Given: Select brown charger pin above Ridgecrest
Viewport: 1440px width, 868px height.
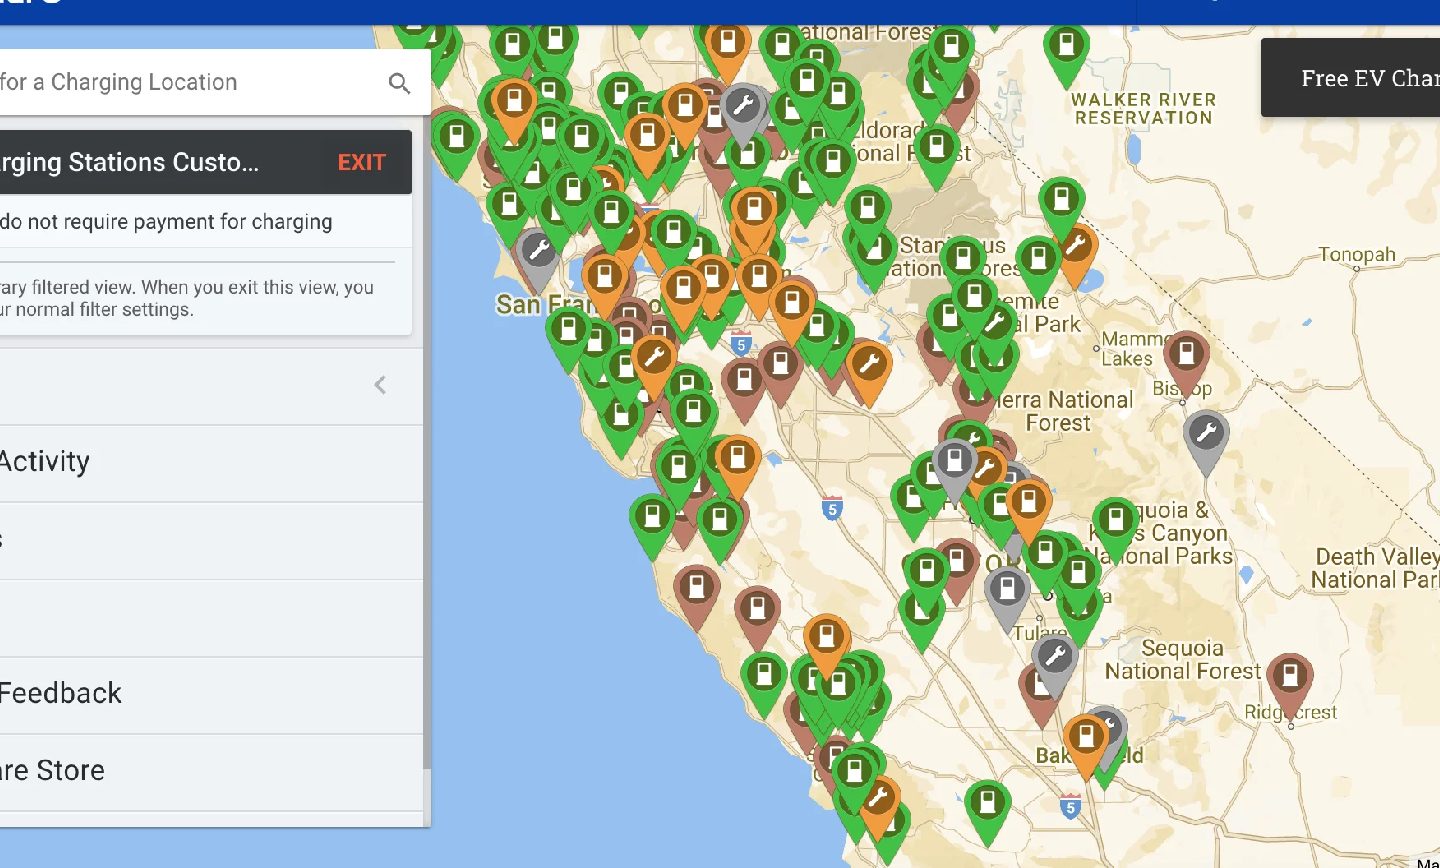Looking at the screenshot, I should [x=1289, y=677].
